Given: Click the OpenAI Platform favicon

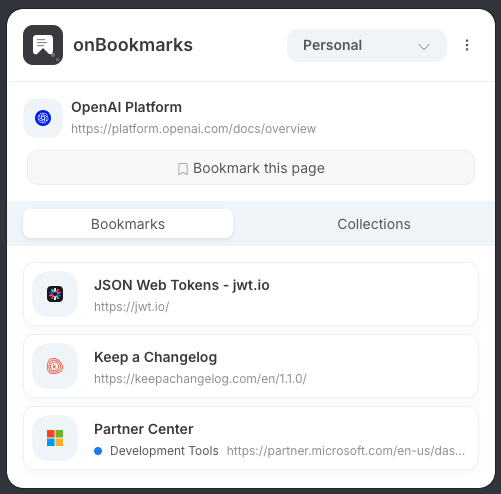Looking at the screenshot, I should (x=43, y=118).
